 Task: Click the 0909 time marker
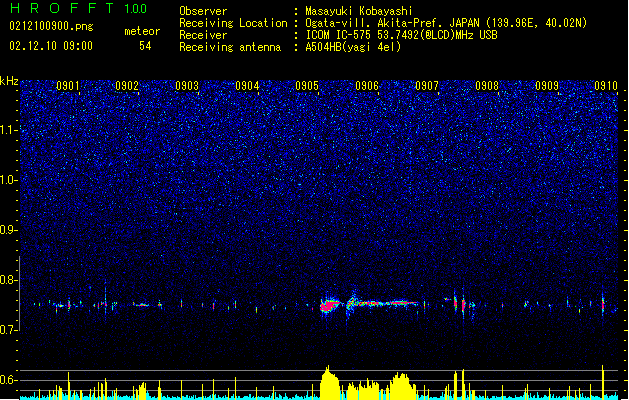[547, 86]
